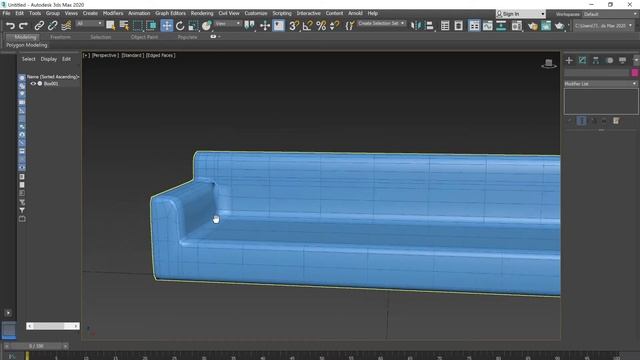This screenshot has height=360, width=640.
Task: Click the Unlink Selection icon
Action: [x=52, y=26]
